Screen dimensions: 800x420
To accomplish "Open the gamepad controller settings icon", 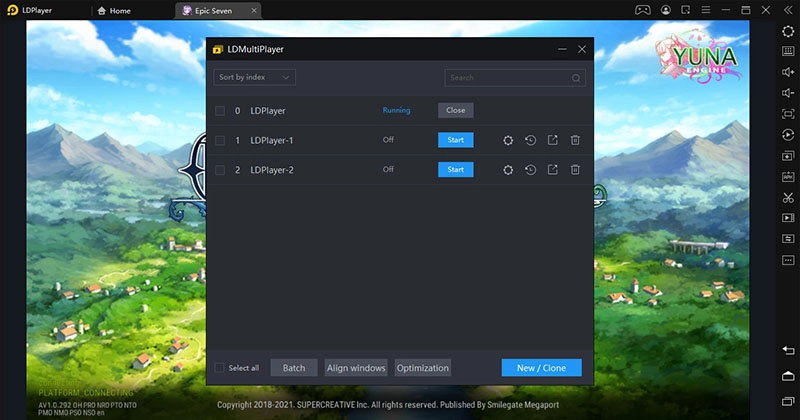I will [x=642, y=10].
